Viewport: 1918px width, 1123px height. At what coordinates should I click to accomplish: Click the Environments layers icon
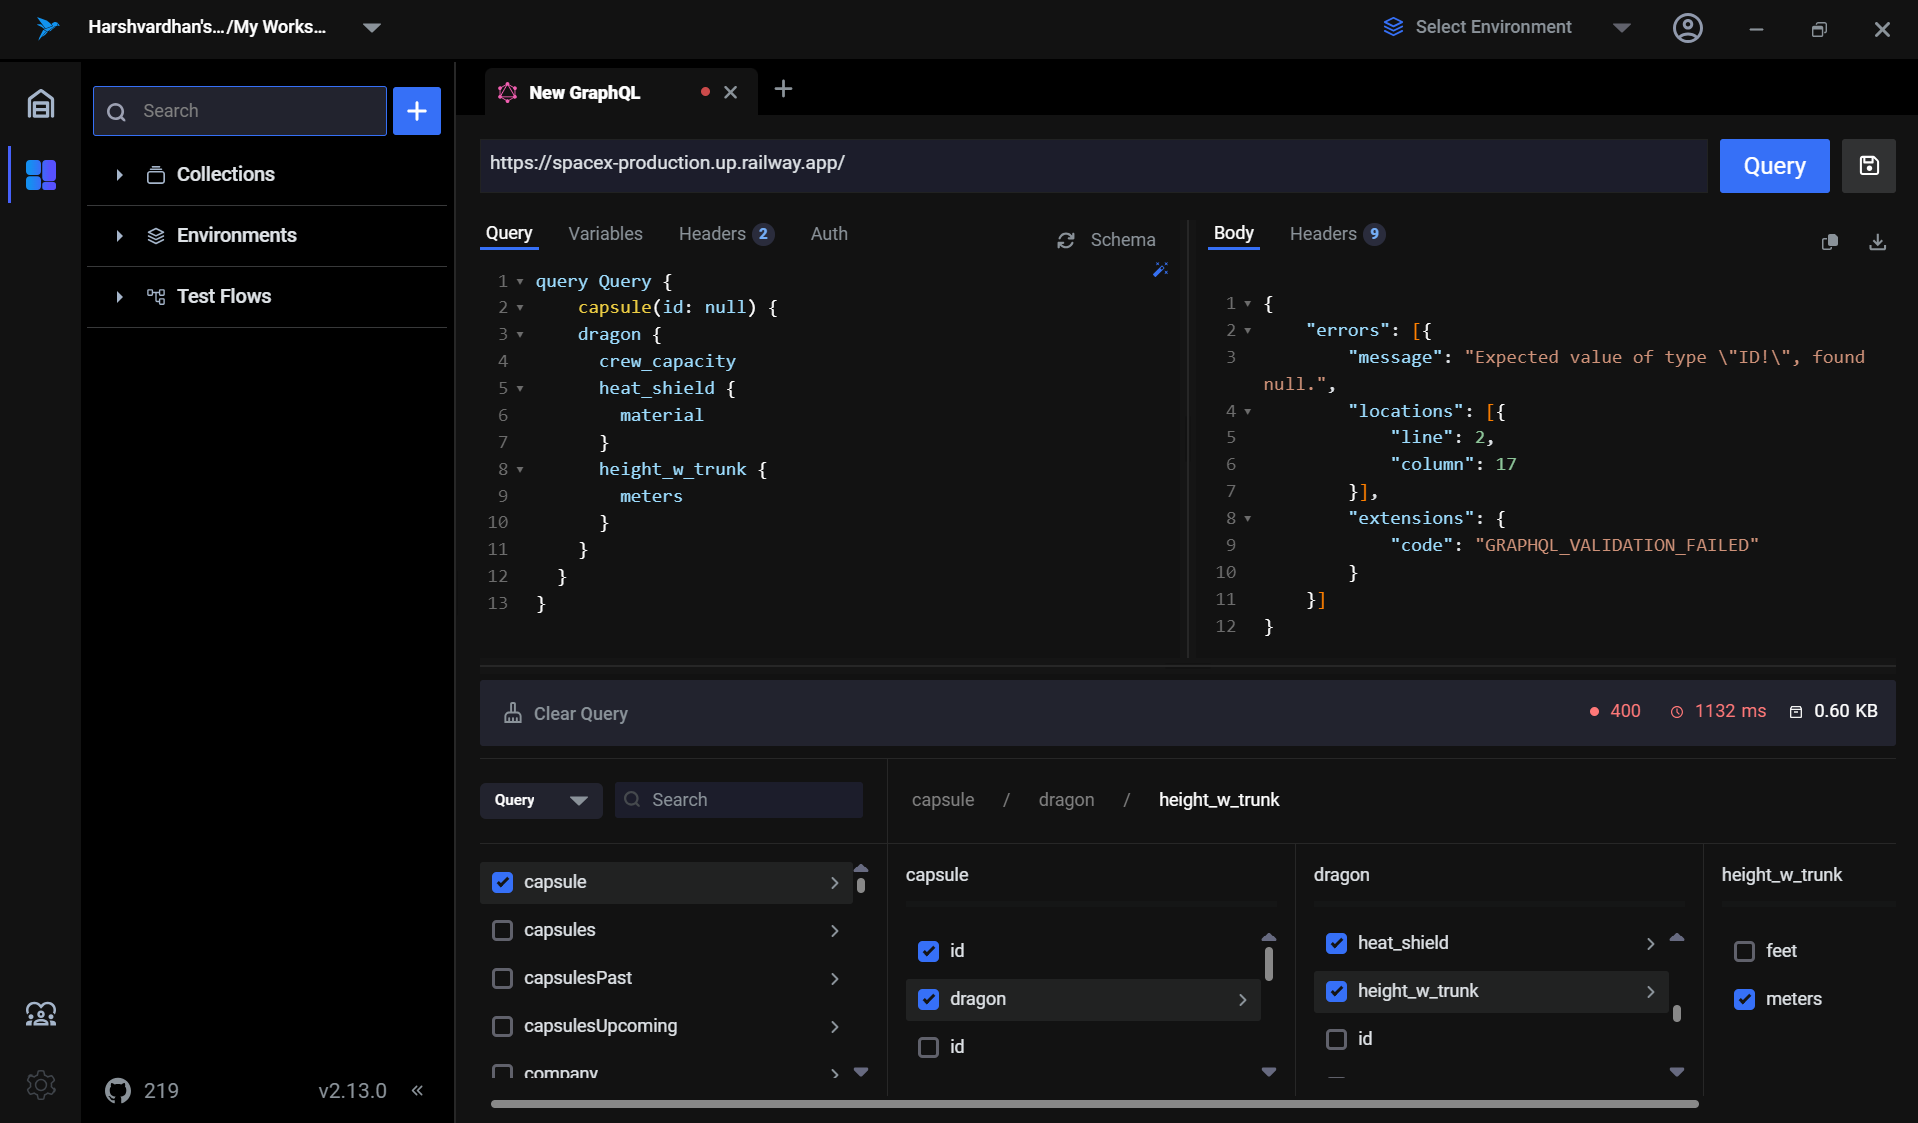(156, 236)
